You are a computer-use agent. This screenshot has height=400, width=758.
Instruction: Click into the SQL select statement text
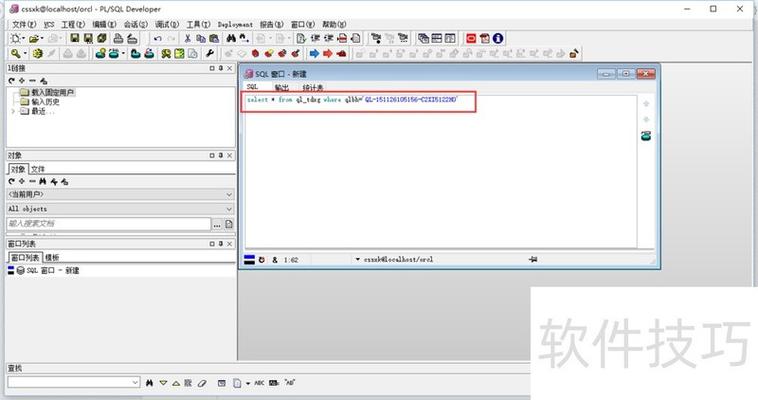pyautogui.click(x=351, y=100)
